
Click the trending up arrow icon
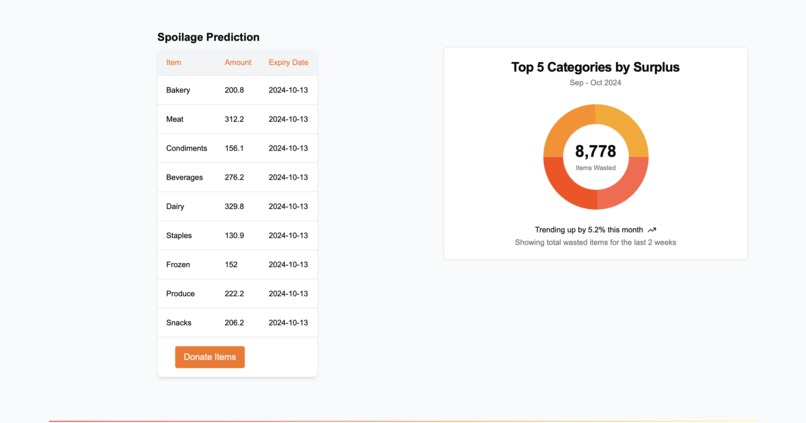click(x=652, y=230)
